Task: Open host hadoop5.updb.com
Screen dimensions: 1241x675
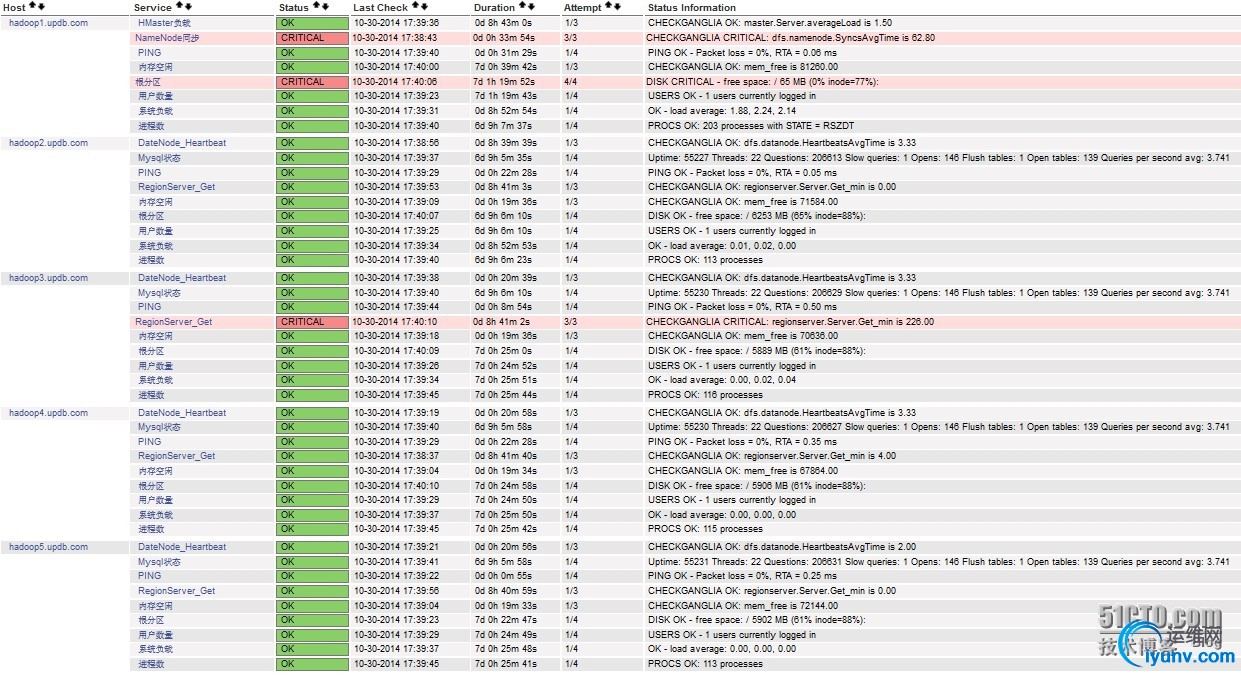Action: pyautogui.click(x=48, y=547)
